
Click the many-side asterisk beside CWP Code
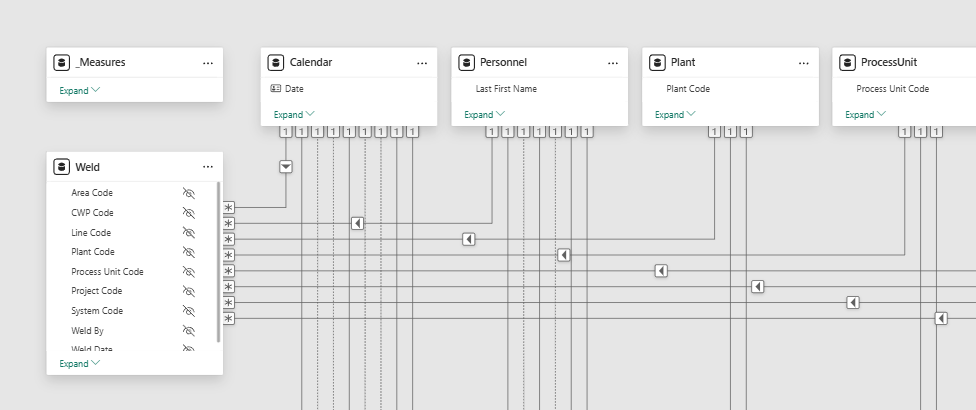229,223
